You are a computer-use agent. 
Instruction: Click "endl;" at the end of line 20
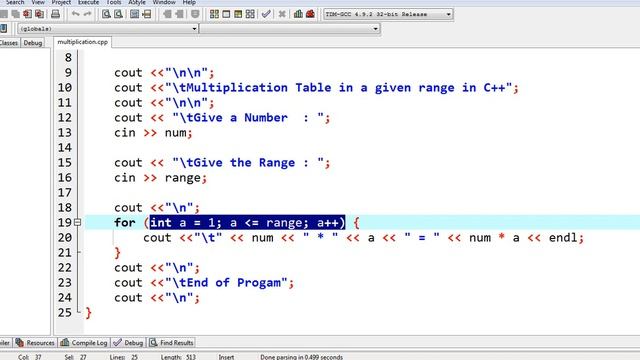(566, 238)
